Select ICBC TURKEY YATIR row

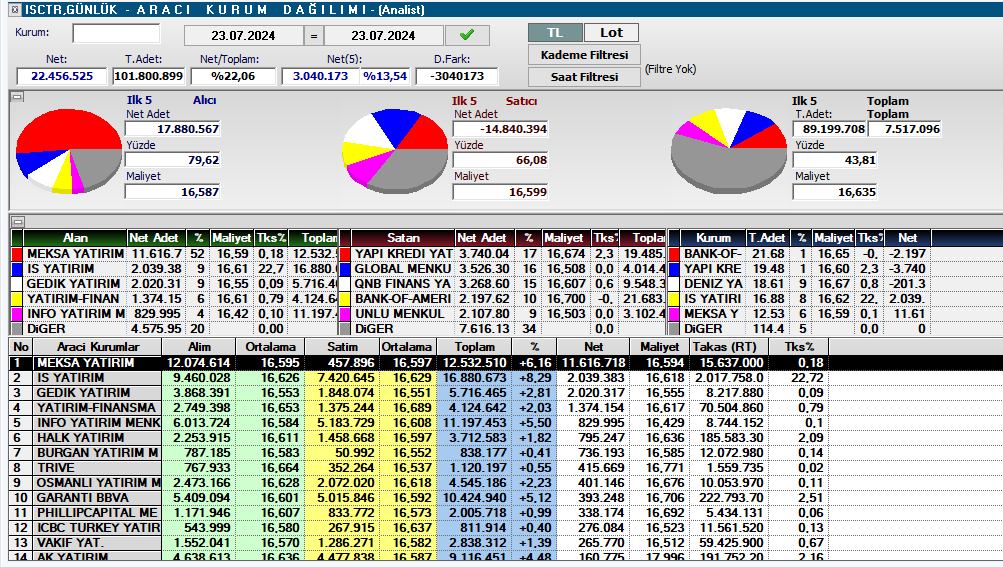pos(505,528)
